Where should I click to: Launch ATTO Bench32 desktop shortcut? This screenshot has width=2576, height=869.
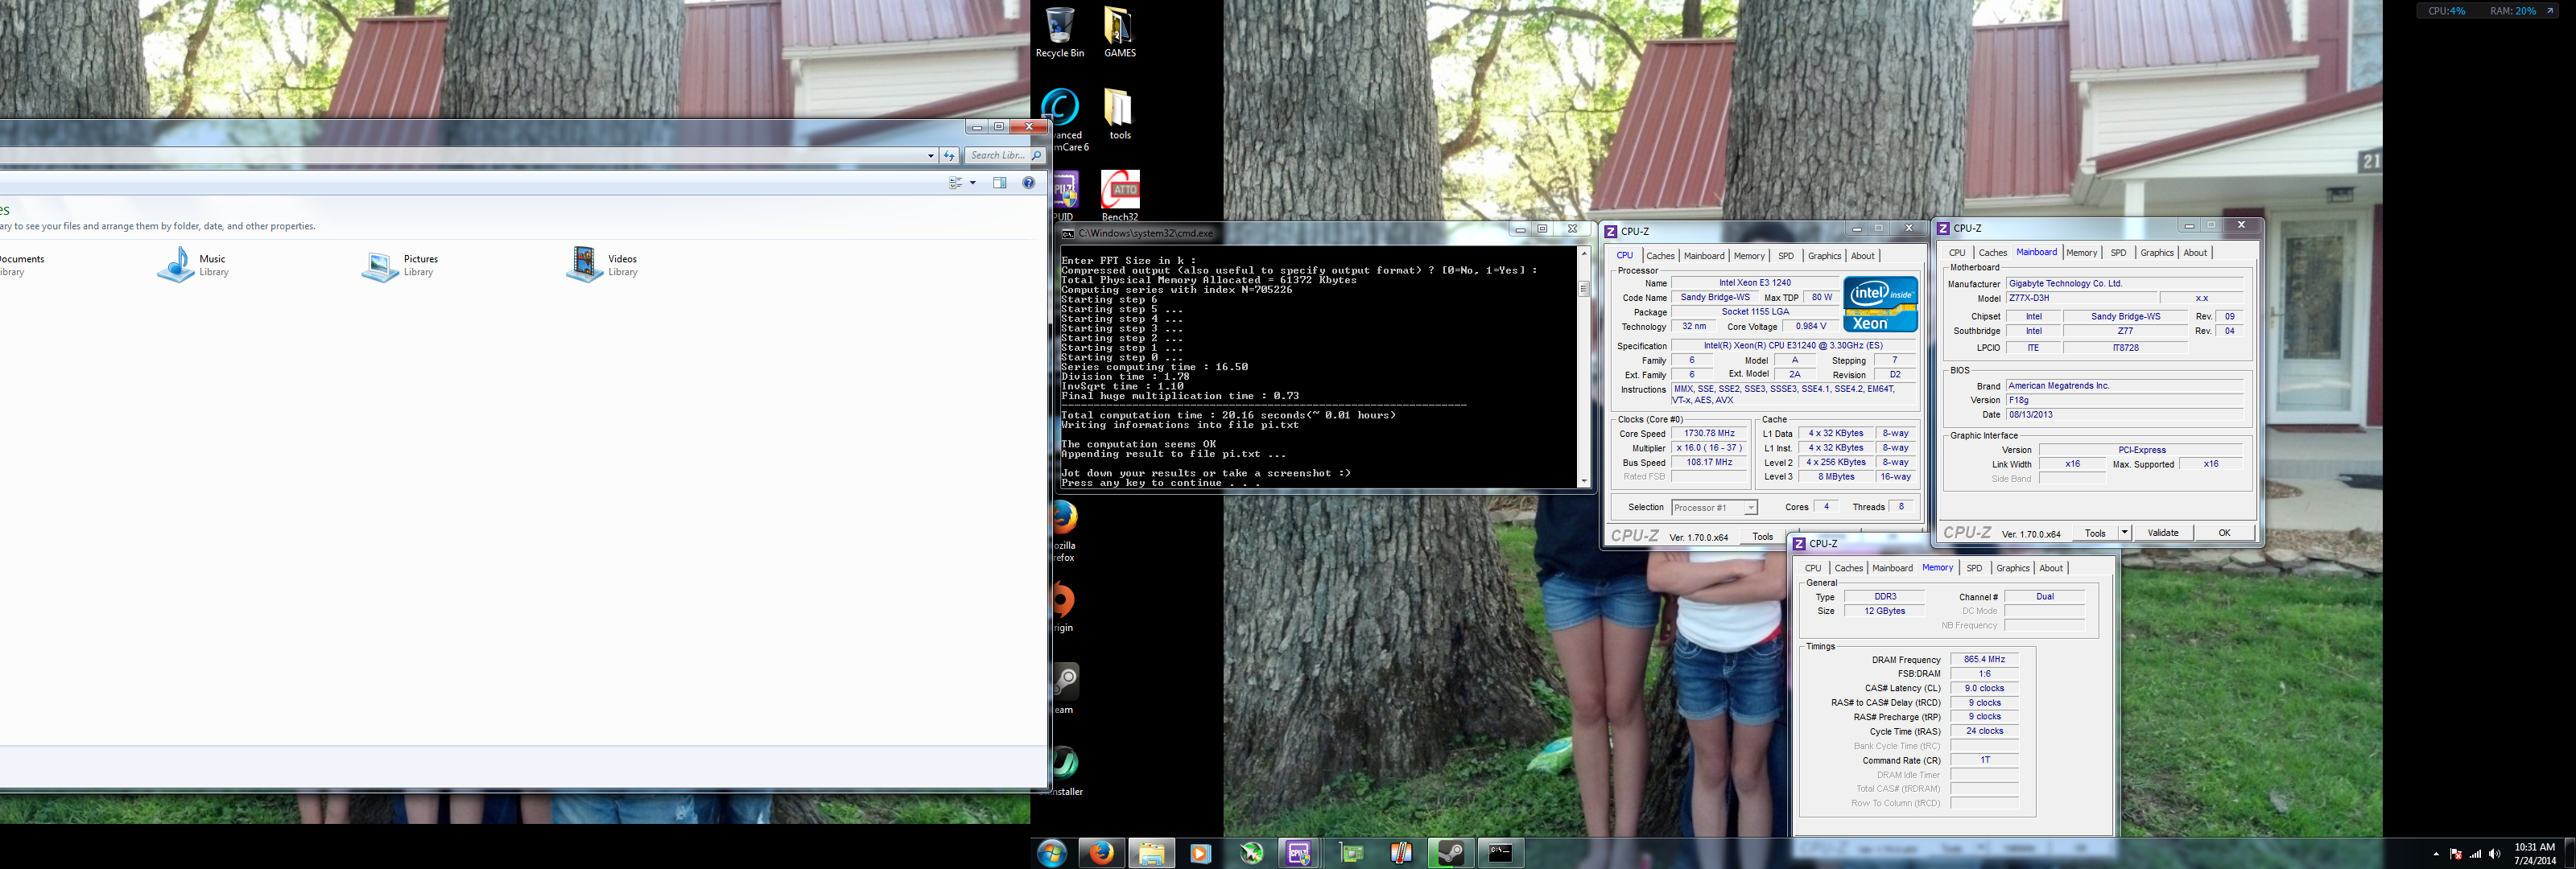(x=1120, y=195)
